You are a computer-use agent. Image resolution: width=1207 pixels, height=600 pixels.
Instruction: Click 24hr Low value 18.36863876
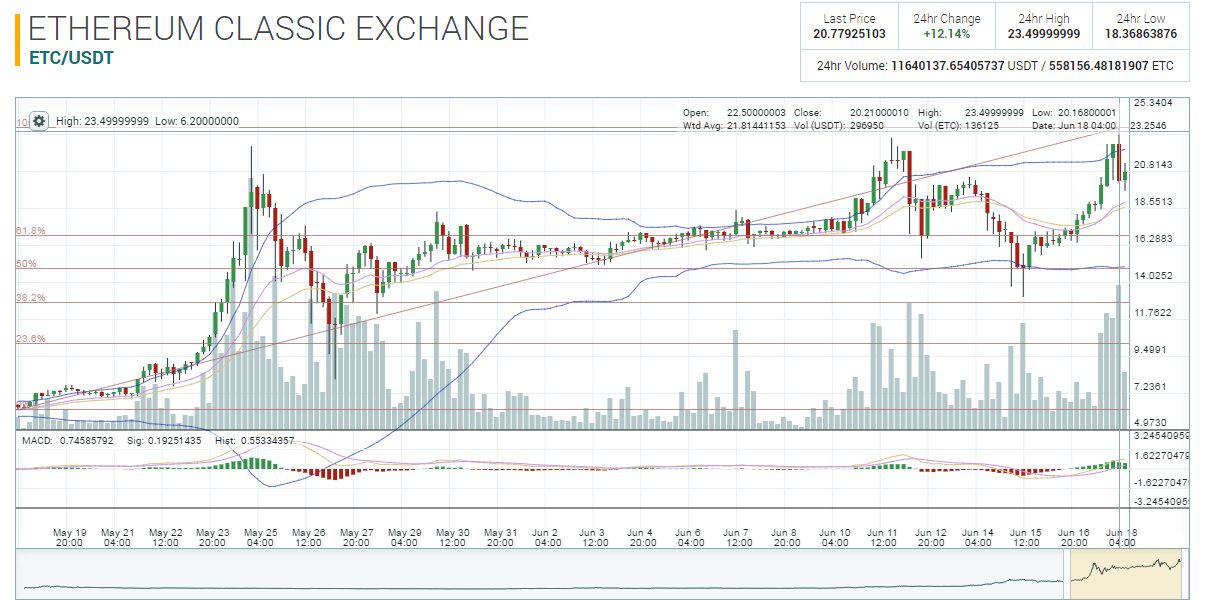(x=1141, y=34)
